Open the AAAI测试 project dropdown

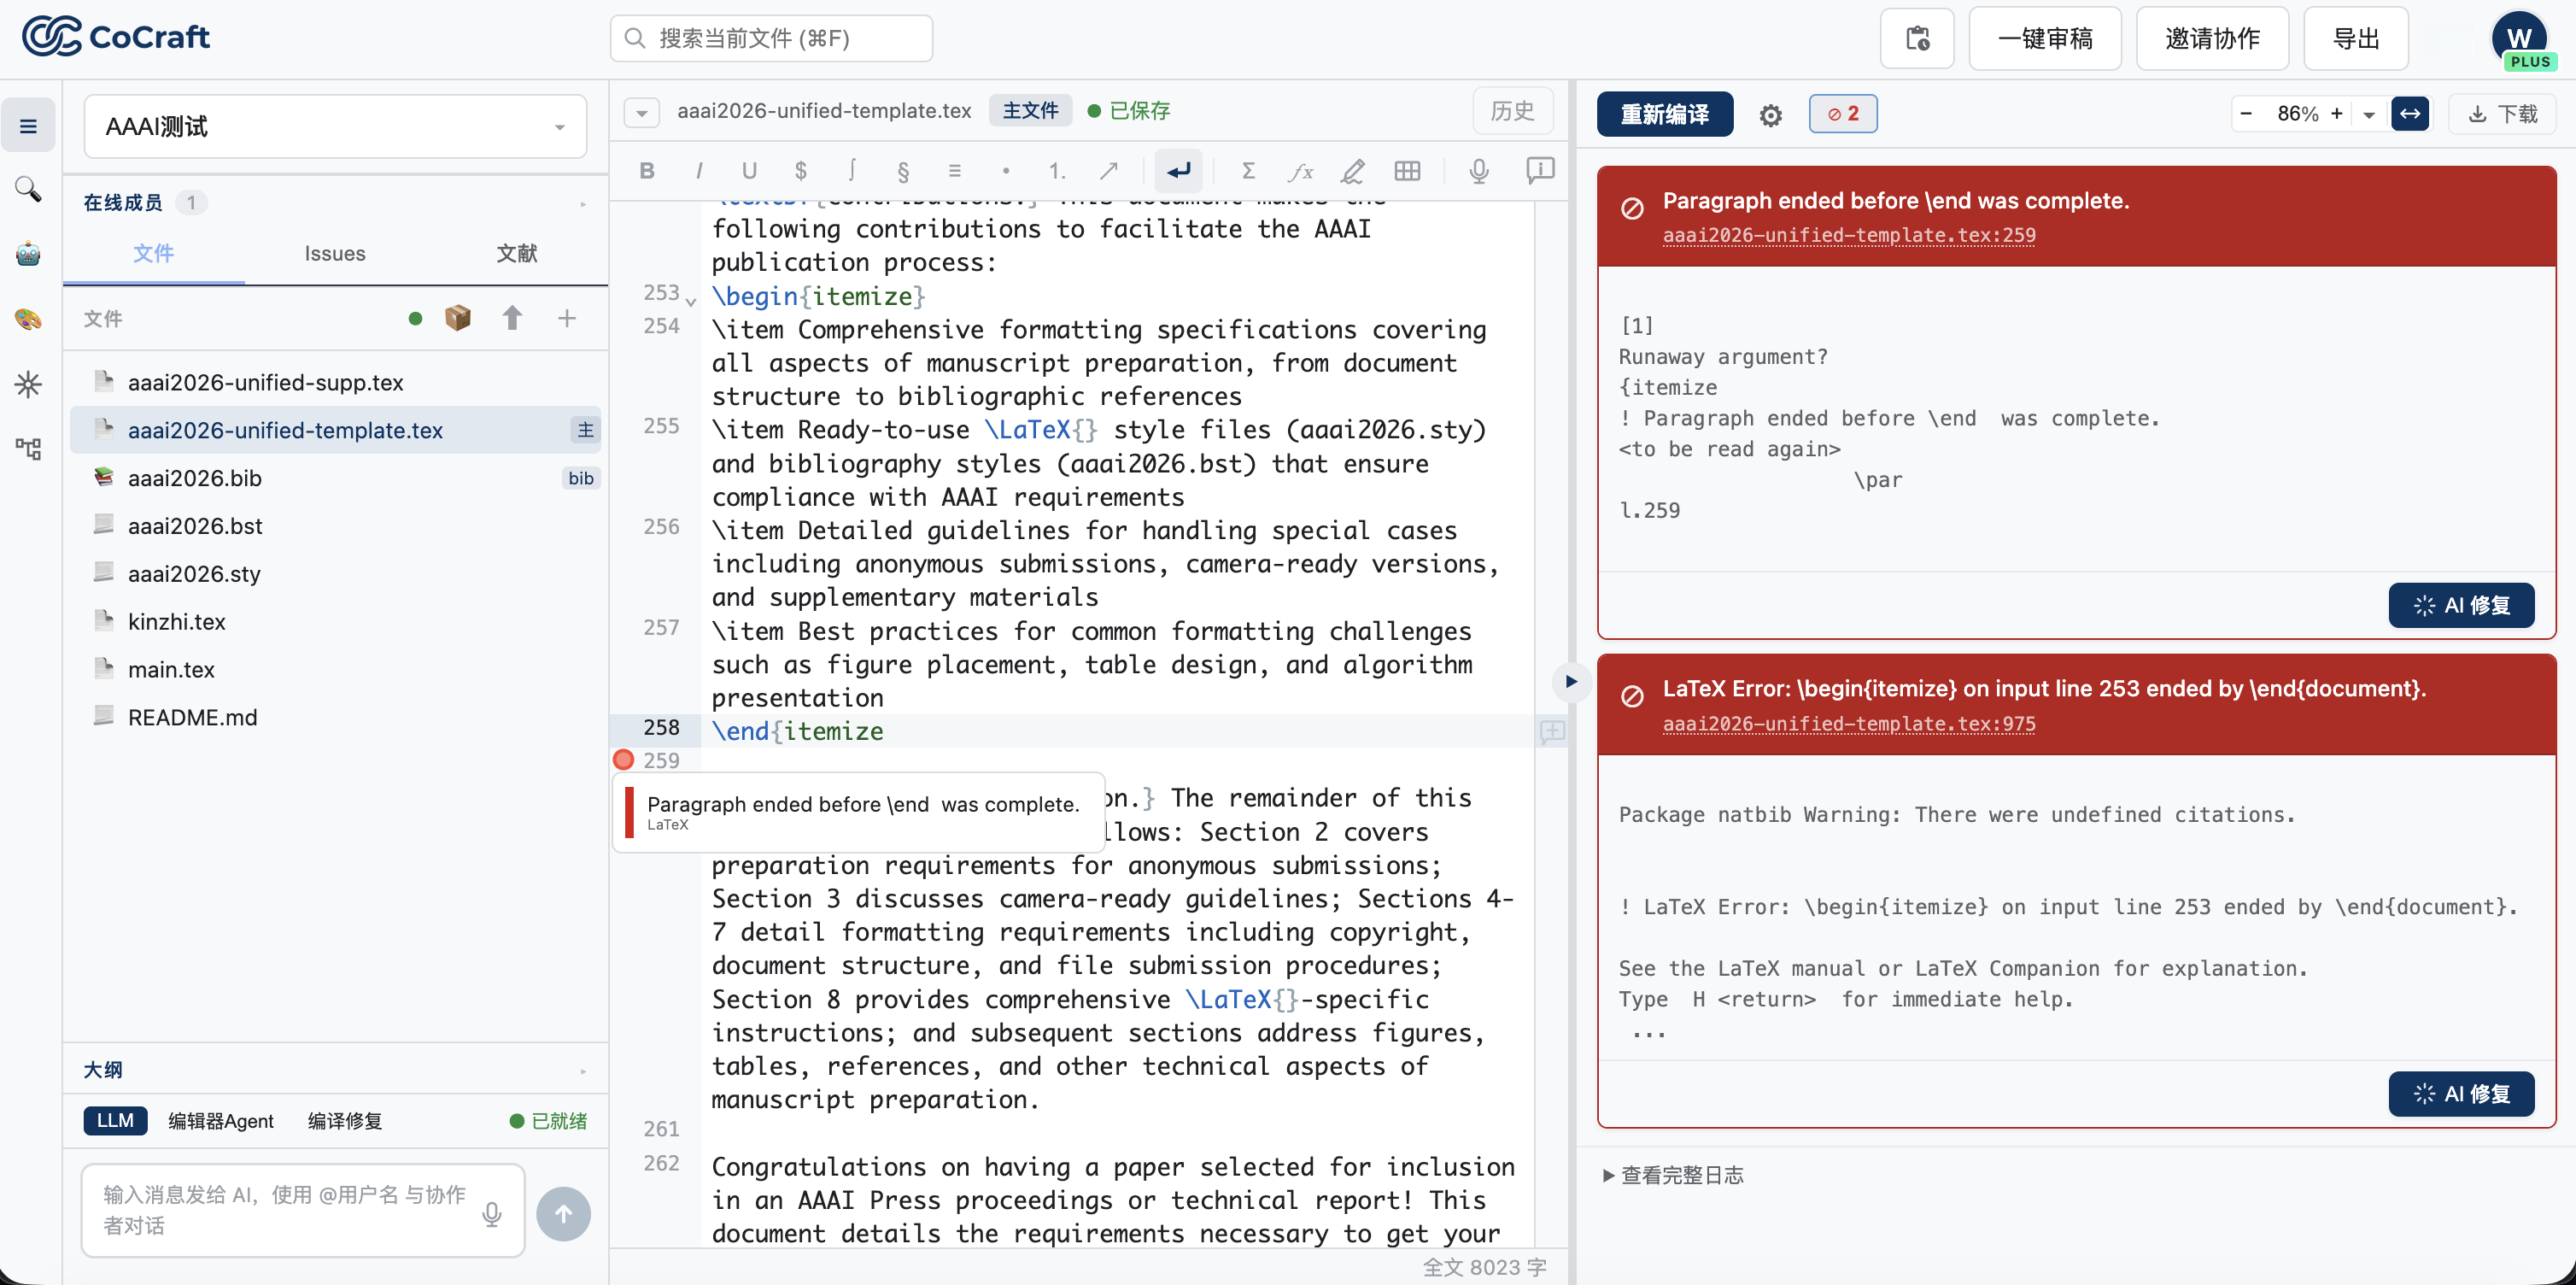tap(335, 126)
